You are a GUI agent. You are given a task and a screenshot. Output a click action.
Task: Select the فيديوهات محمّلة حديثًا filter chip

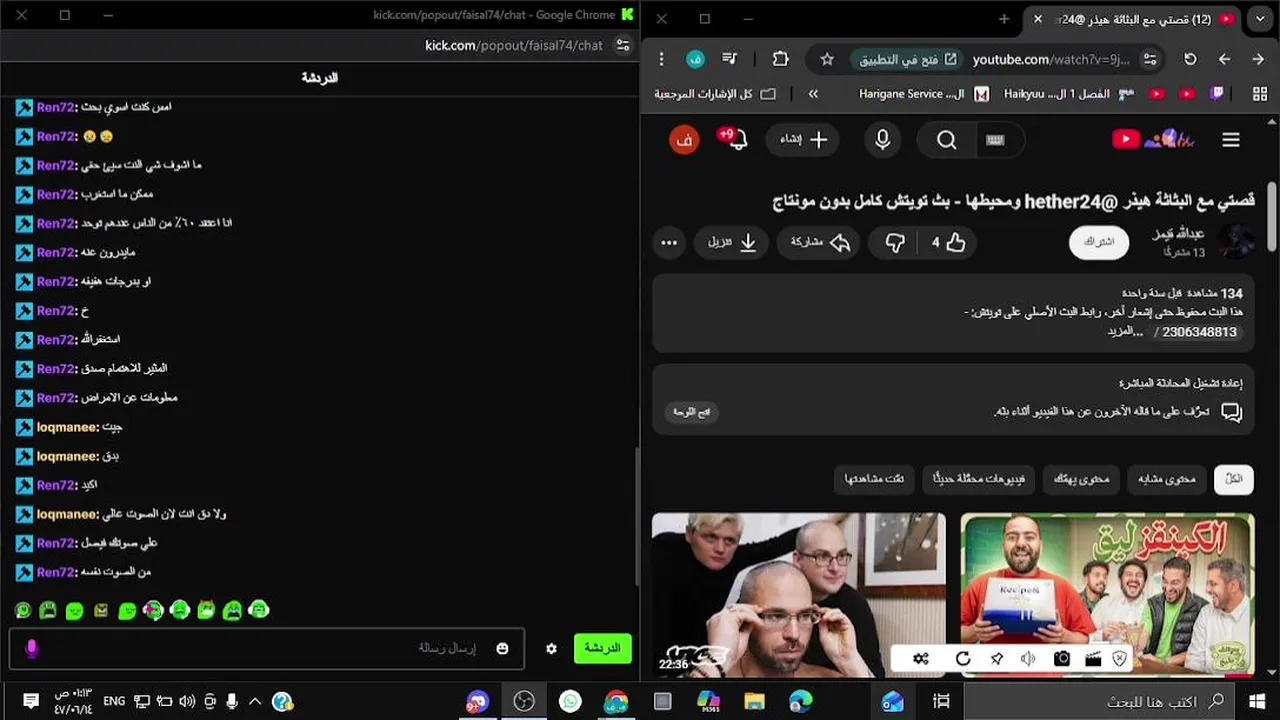coord(979,479)
